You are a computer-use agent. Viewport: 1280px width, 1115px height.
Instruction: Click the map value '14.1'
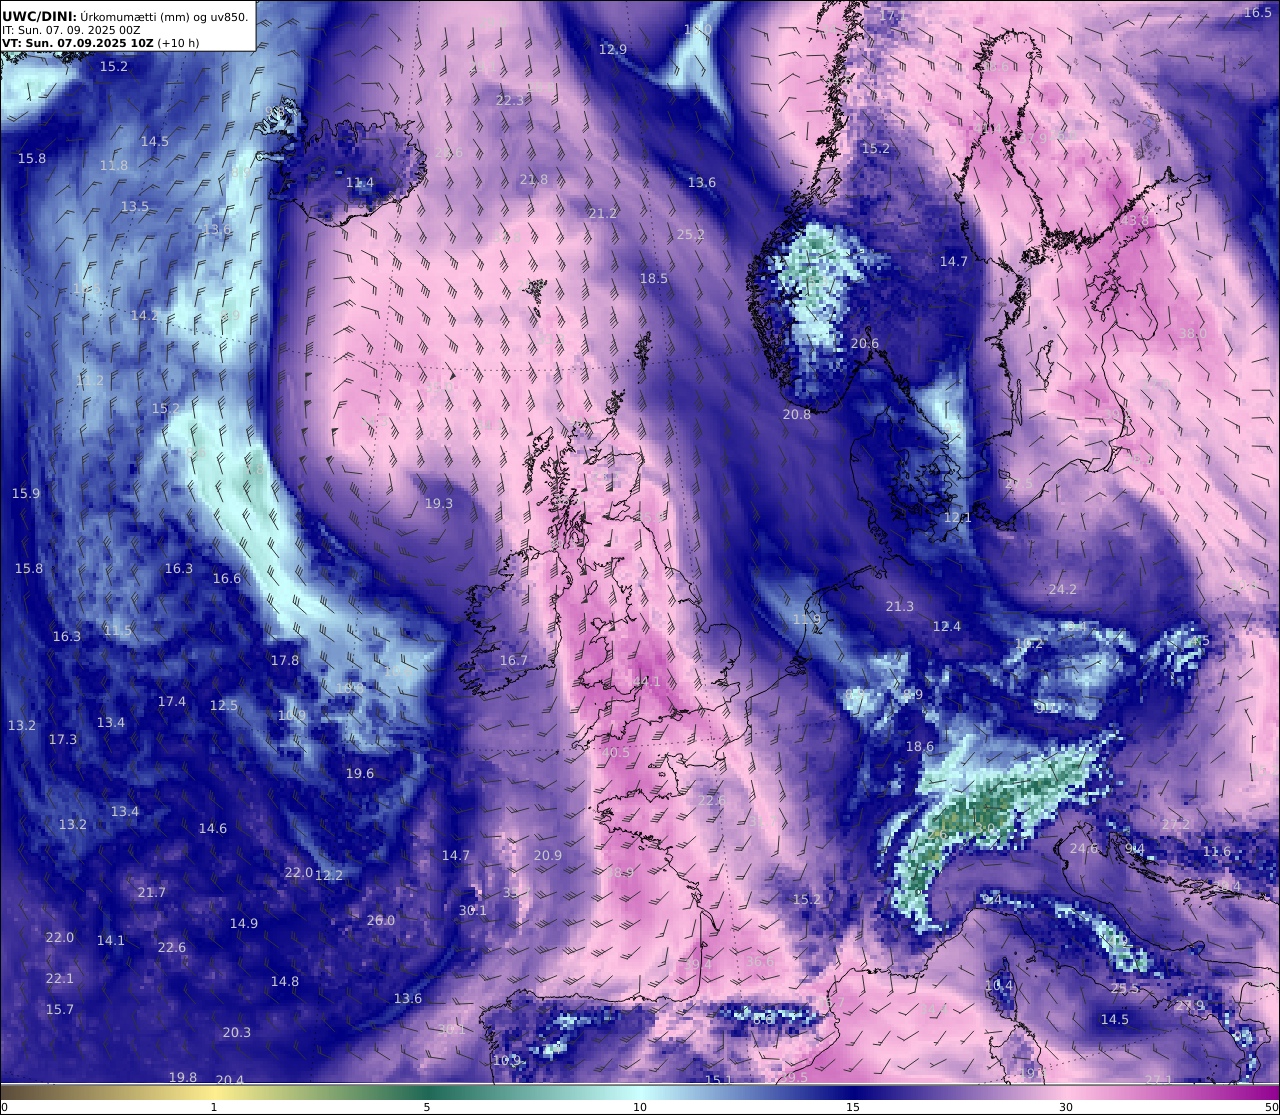pos(111,940)
